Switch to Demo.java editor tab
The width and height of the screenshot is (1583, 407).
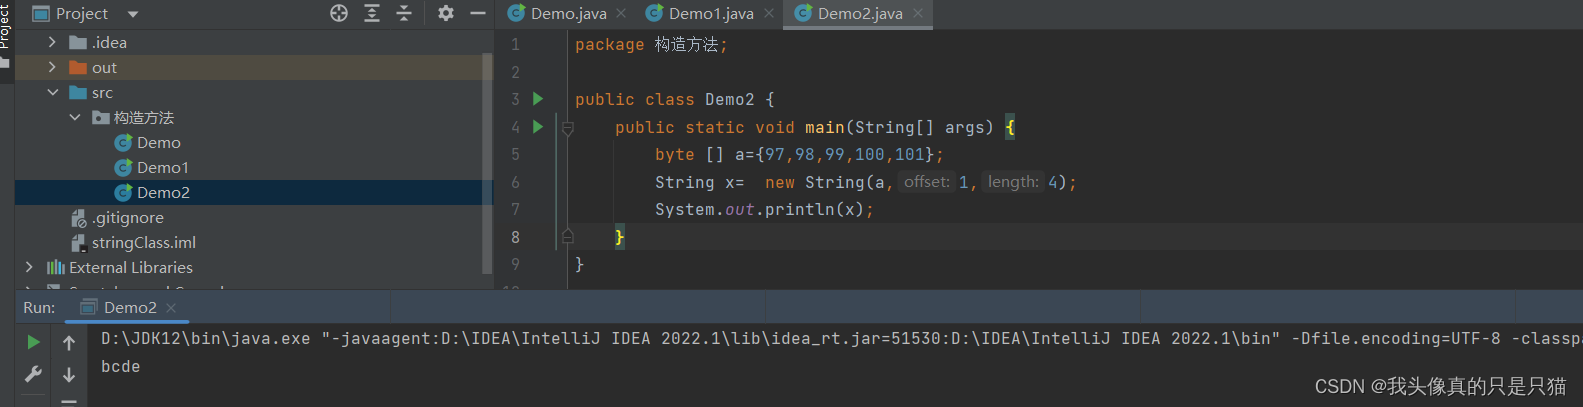tap(568, 13)
